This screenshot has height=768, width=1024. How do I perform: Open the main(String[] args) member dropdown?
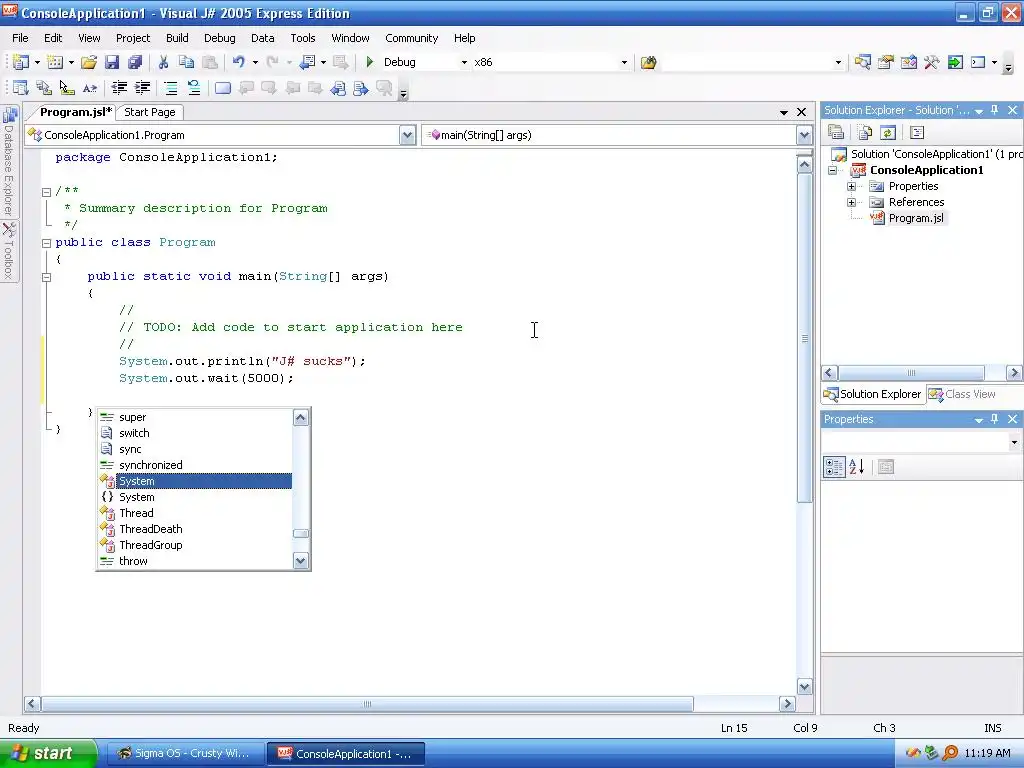tap(804, 135)
